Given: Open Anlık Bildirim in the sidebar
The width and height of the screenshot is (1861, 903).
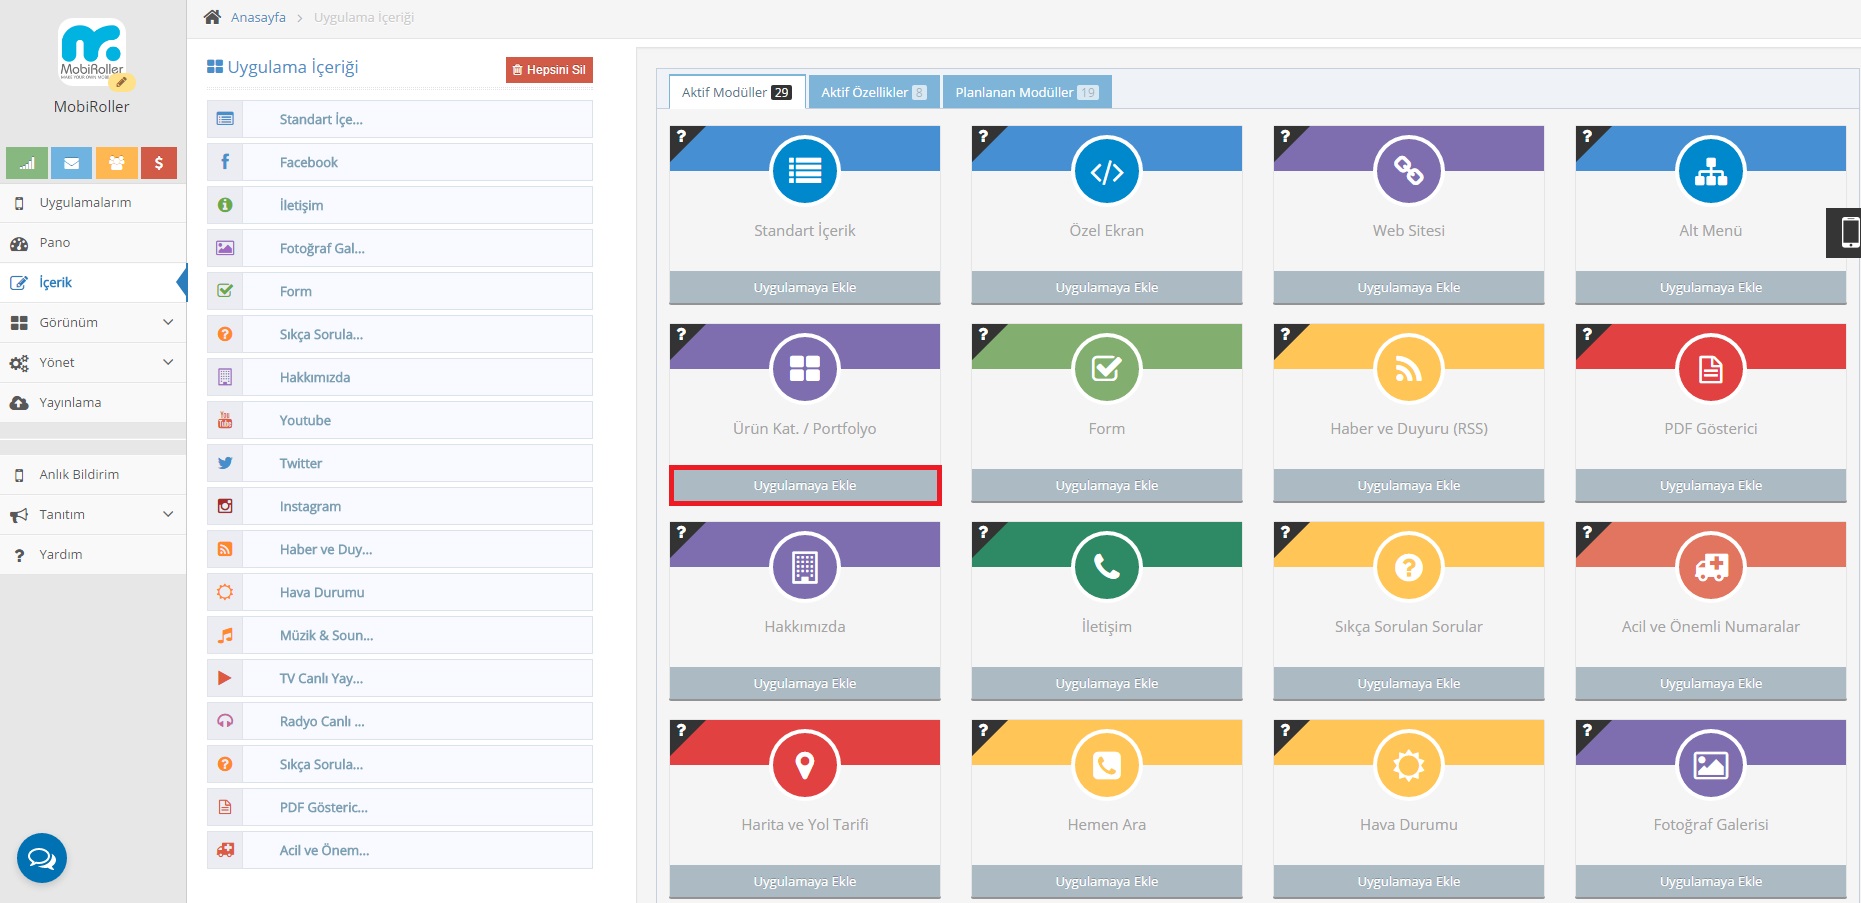Looking at the screenshot, I should (93, 475).
